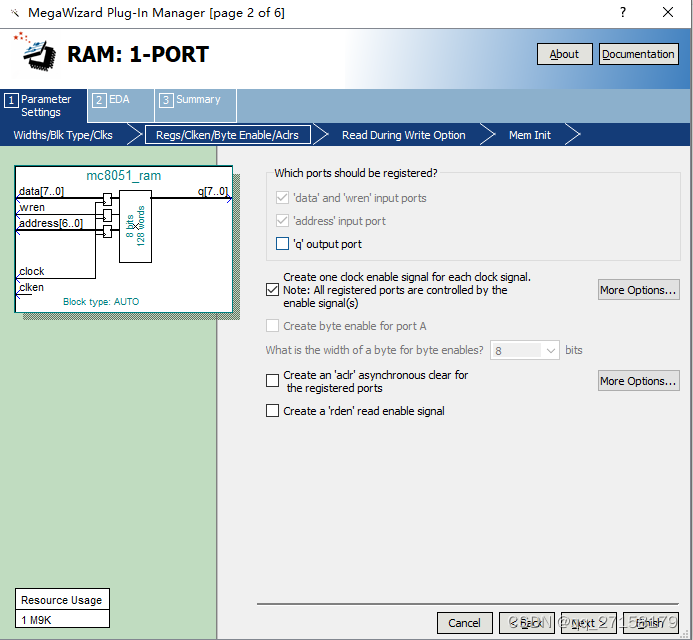
Task: Go to Read During Write Option step
Action: (404, 135)
